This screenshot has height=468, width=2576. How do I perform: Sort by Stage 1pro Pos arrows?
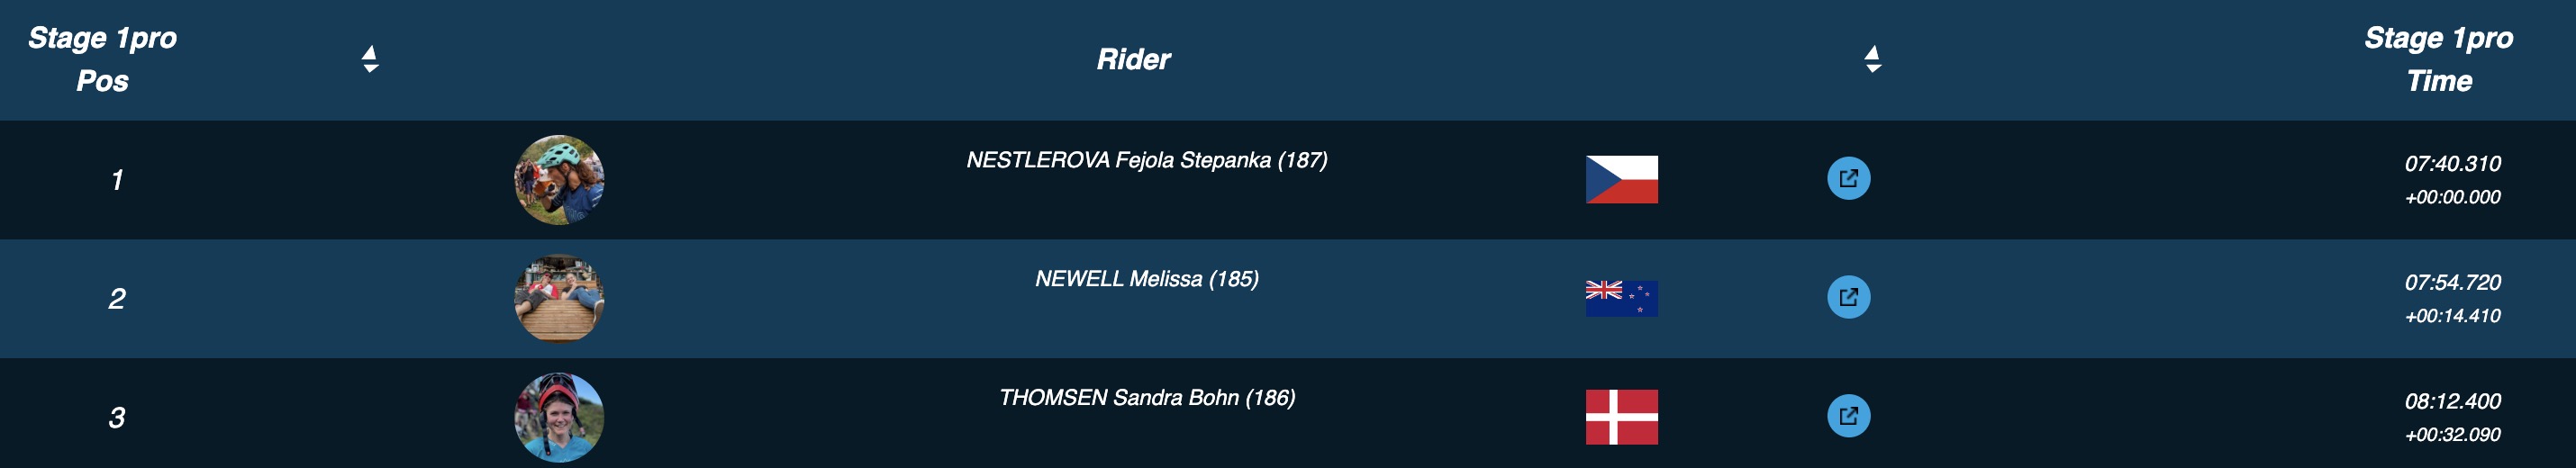click(370, 59)
